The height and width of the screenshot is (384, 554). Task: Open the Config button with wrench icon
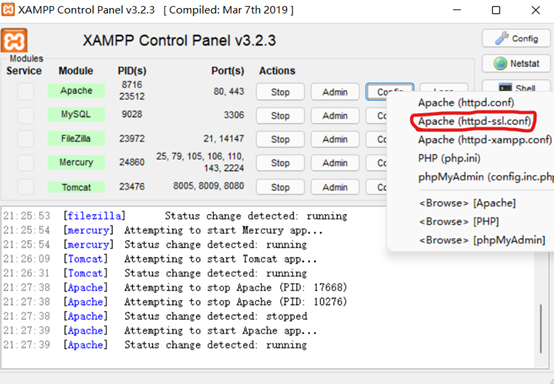pos(516,38)
